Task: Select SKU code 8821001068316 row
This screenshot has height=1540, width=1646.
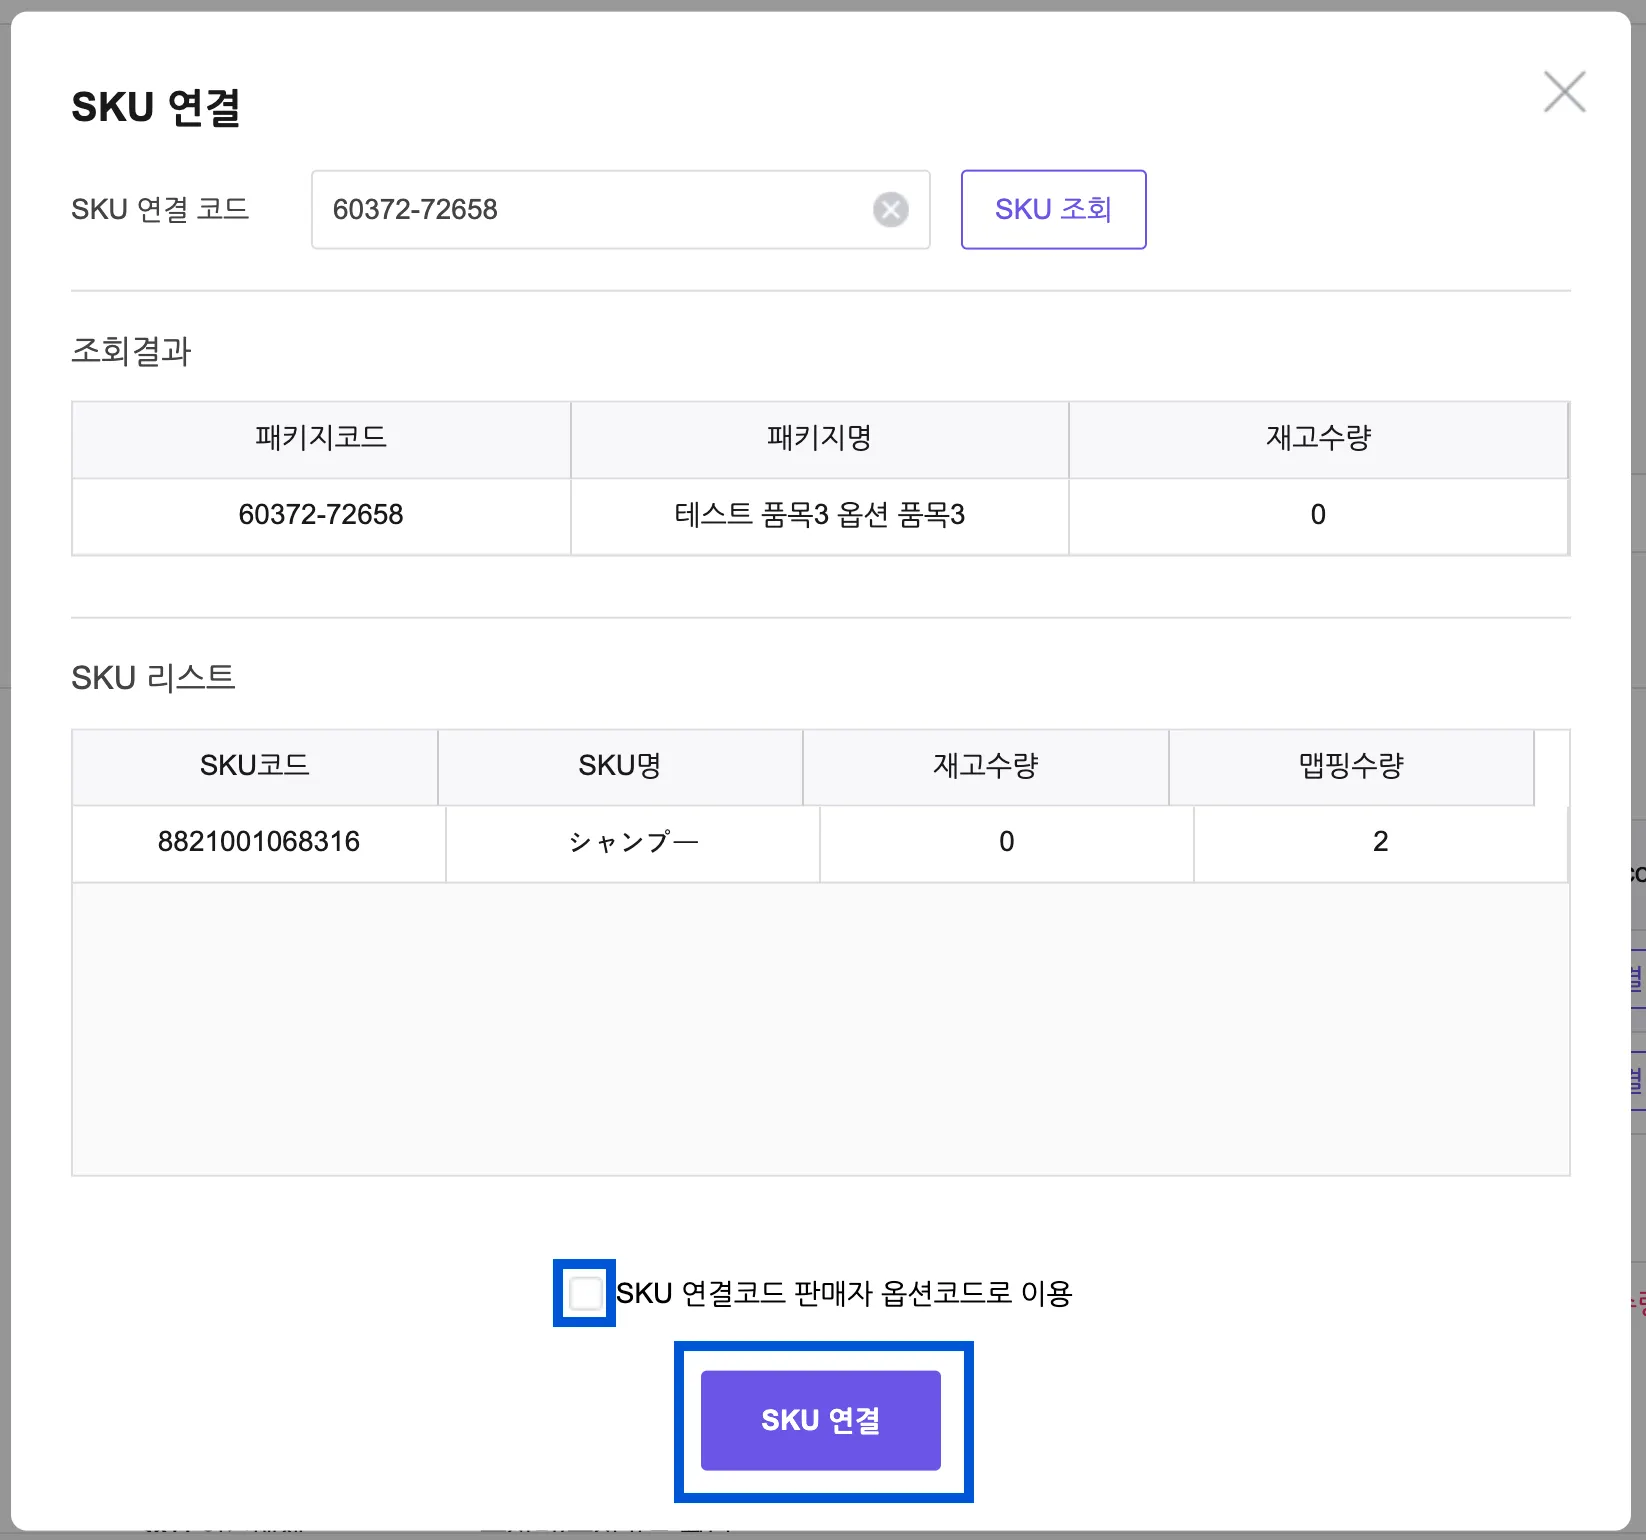Action: point(259,842)
